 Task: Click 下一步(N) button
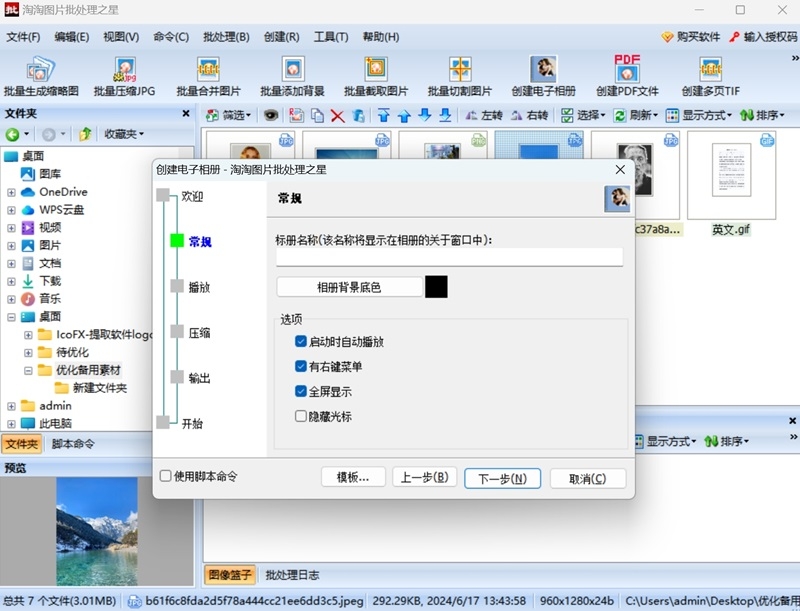tap(503, 478)
